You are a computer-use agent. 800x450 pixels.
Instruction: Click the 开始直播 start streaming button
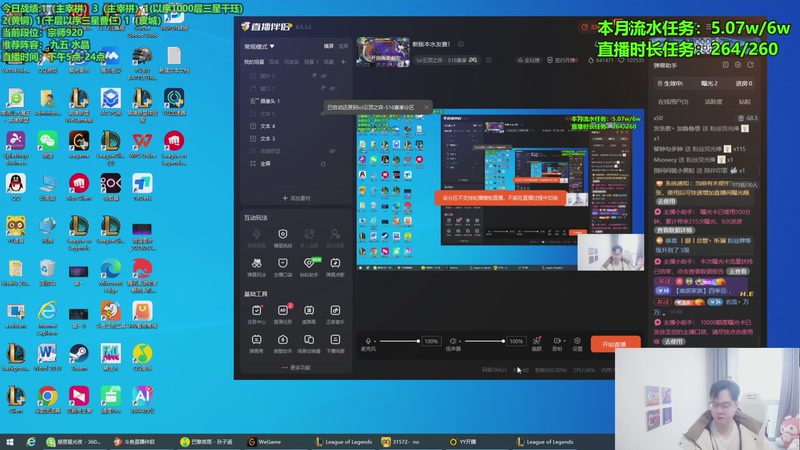[615, 344]
